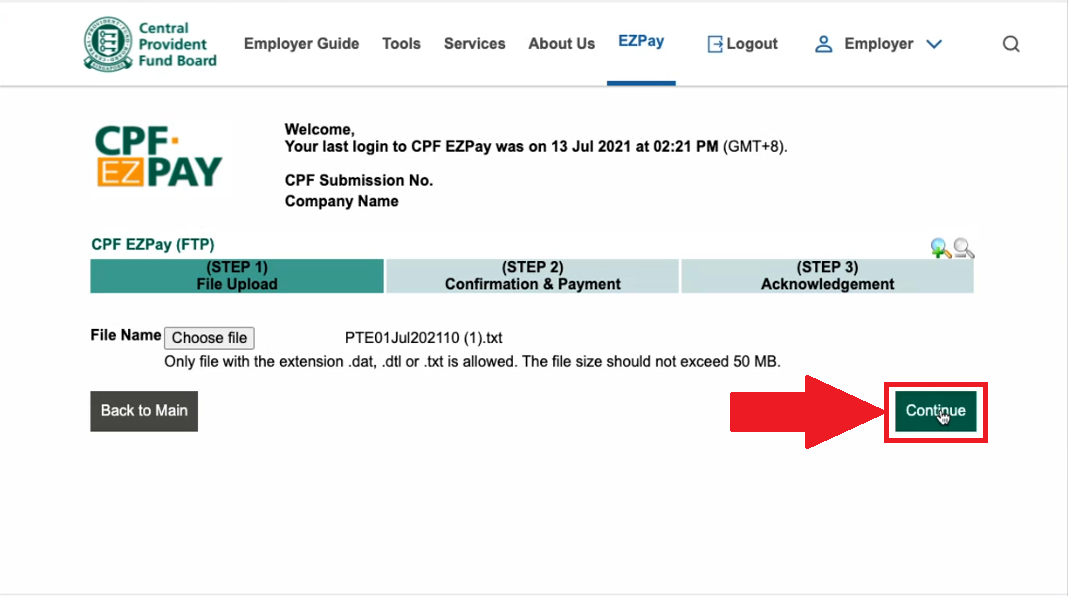
Task: Select Step 3 Acknowledgement tab
Action: coord(828,276)
